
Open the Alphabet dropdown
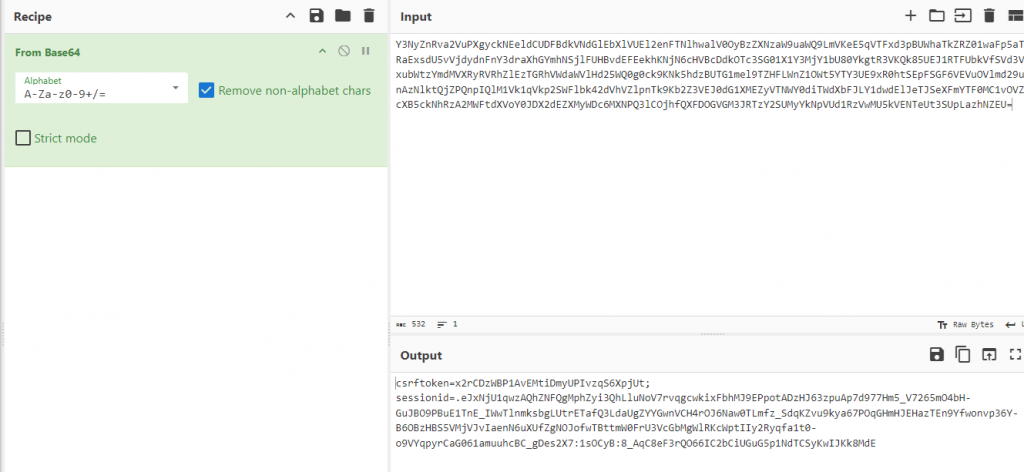[x=101, y=89]
